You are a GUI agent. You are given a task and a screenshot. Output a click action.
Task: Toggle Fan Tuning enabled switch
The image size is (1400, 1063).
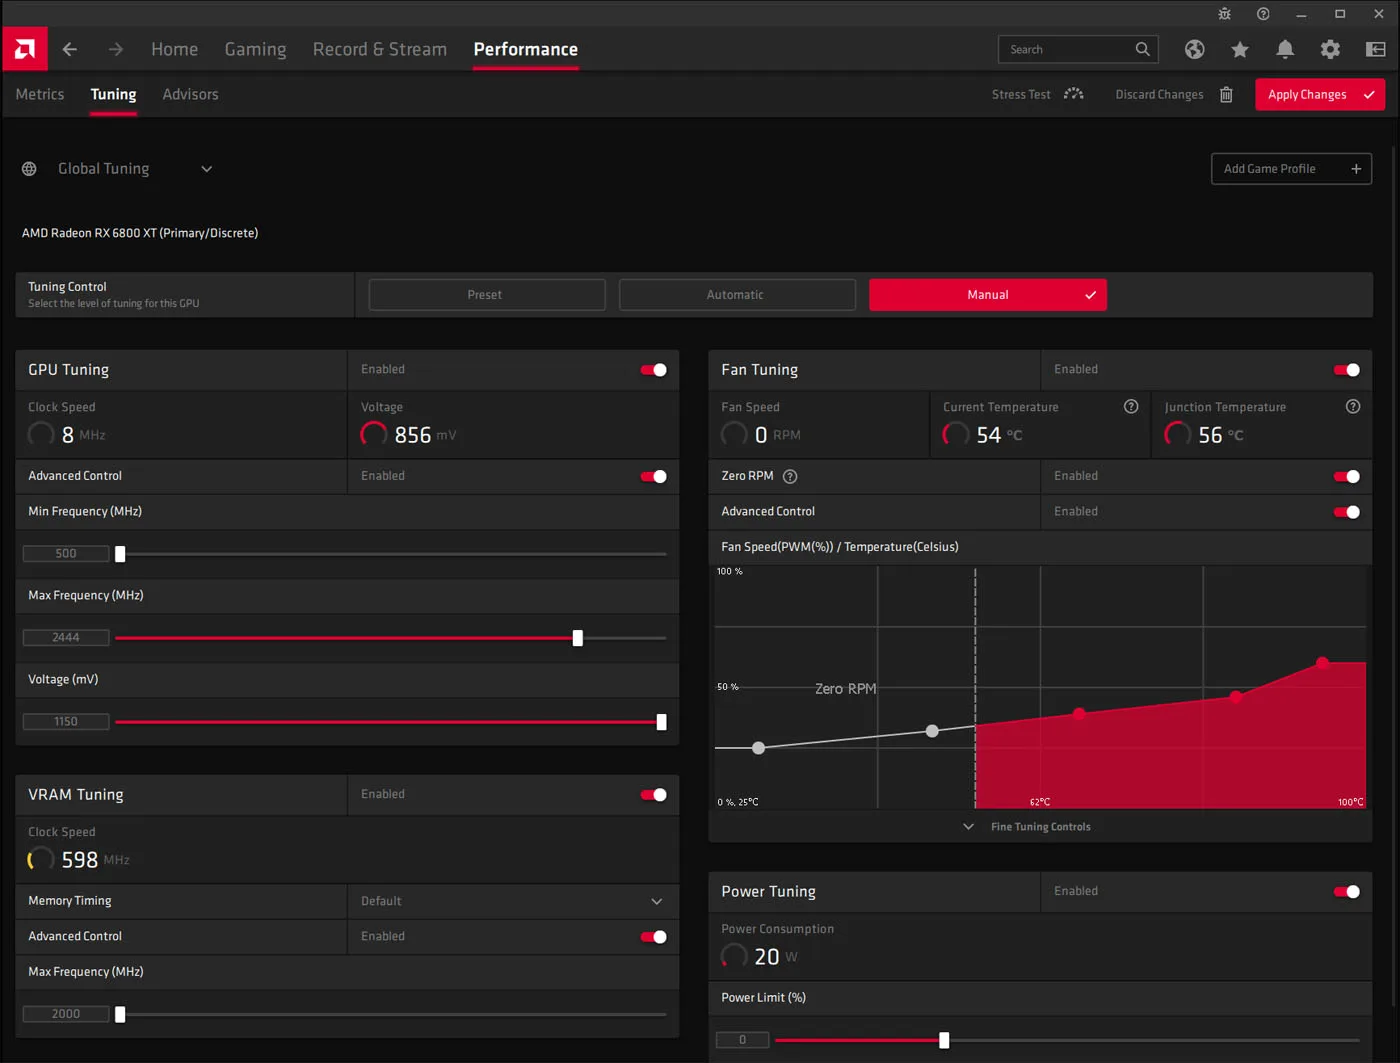1347,370
